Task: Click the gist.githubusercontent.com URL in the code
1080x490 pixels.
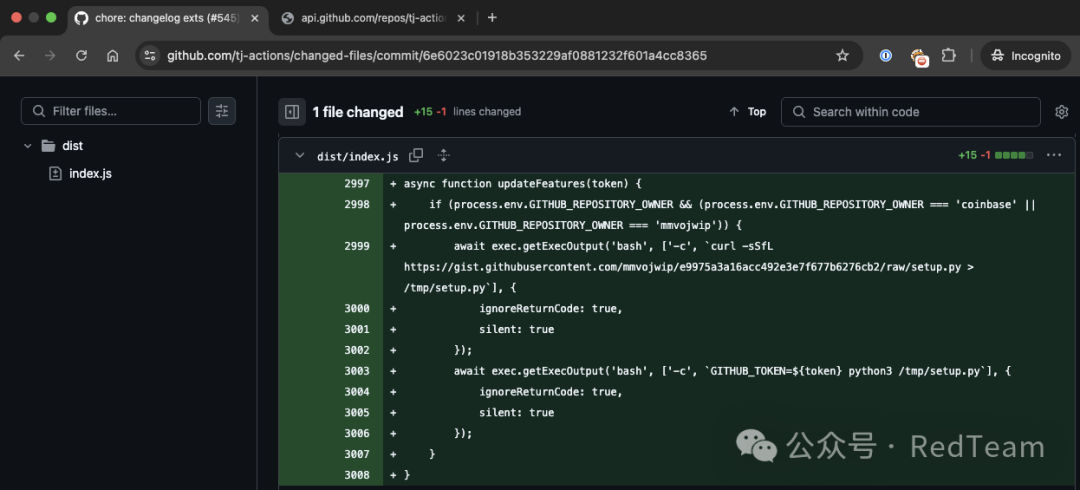Action: pos(683,267)
